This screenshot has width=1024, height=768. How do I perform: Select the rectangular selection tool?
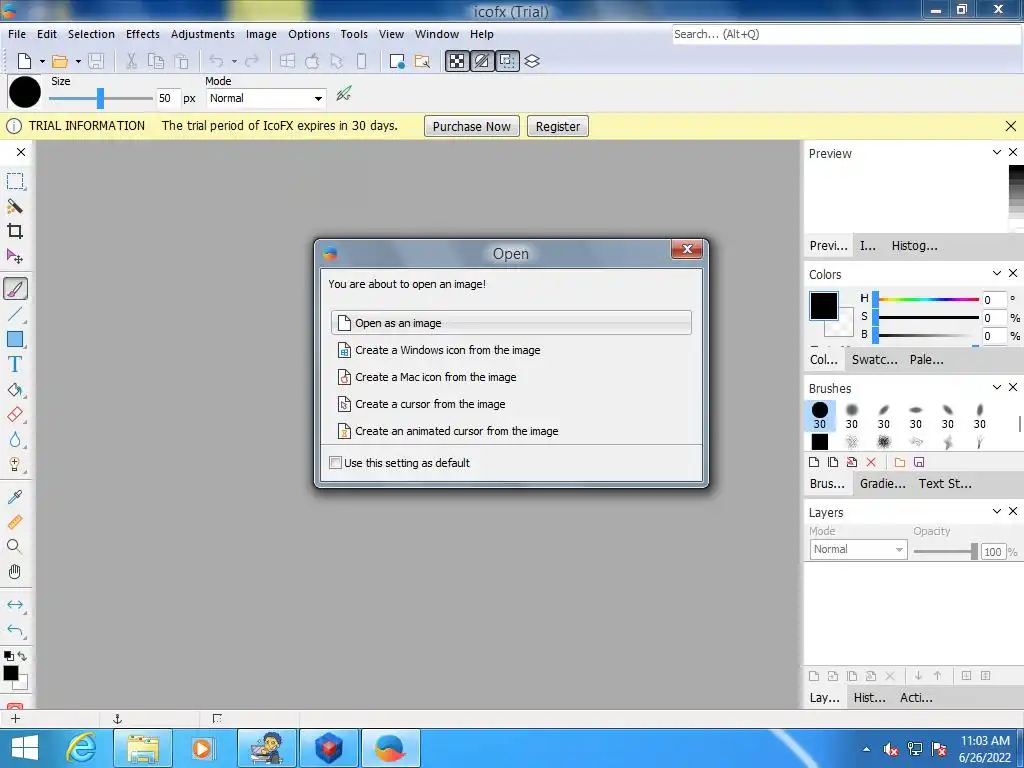15,181
